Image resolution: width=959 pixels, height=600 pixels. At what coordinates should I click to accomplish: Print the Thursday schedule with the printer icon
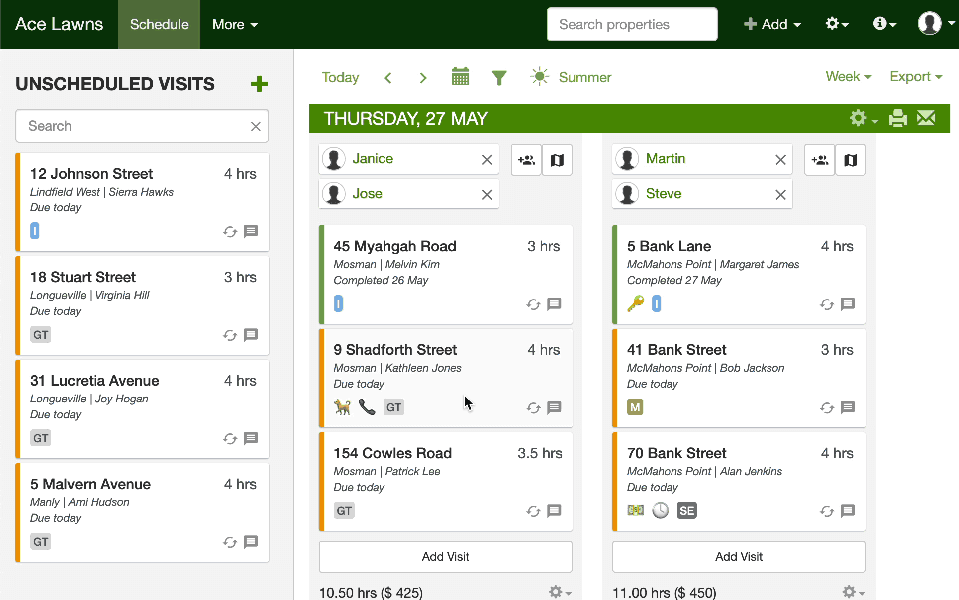898,119
